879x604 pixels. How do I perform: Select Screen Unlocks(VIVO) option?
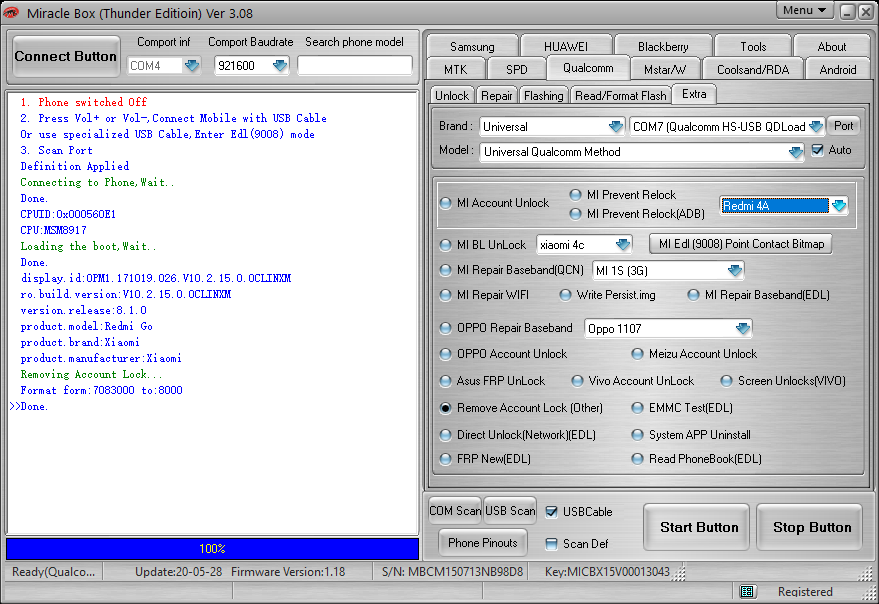pos(727,381)
